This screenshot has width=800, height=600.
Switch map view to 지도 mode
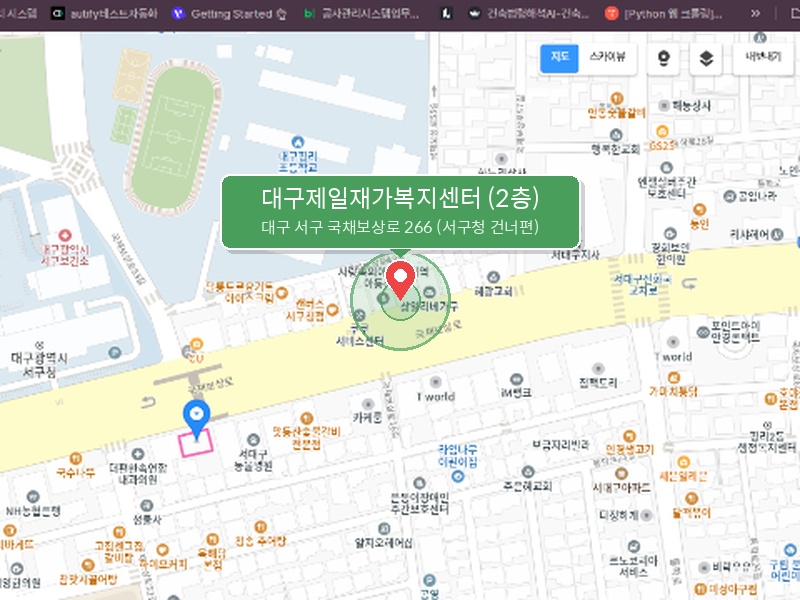[559, 58]
